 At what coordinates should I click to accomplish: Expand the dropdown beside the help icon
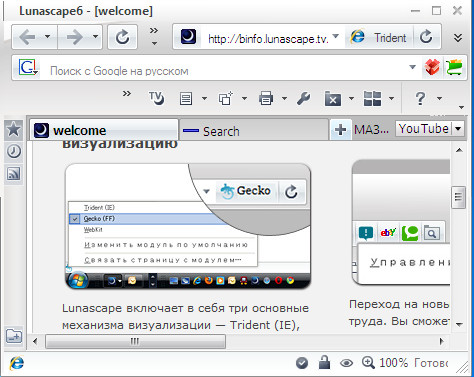click(439, 99)
